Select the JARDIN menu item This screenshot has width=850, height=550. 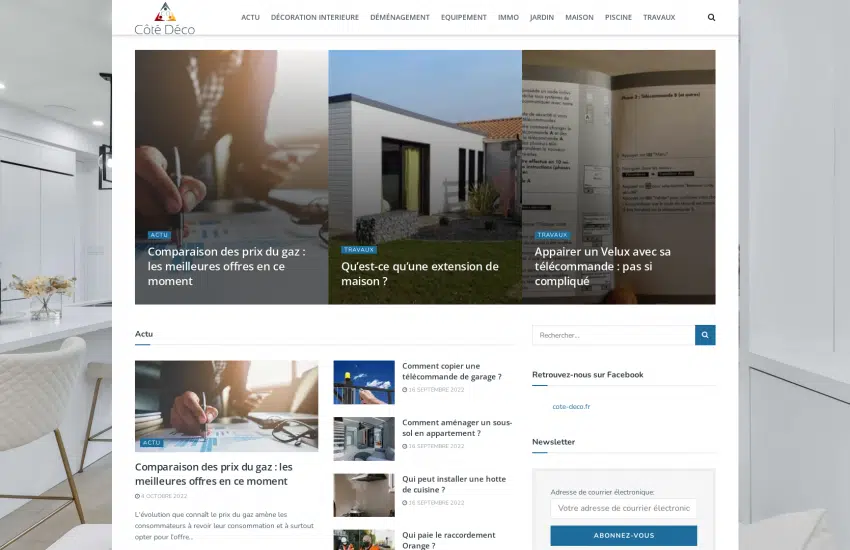click(542, 17)
